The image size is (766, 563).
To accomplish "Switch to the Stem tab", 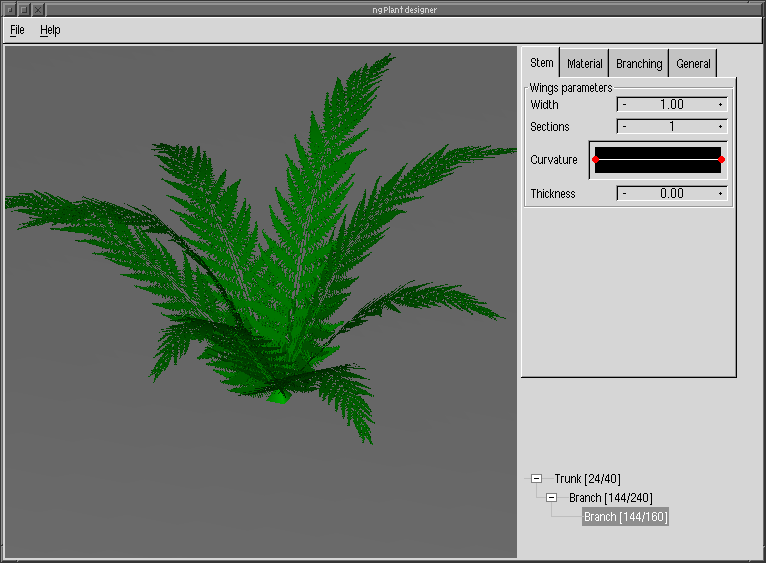I will click(541, 63).
